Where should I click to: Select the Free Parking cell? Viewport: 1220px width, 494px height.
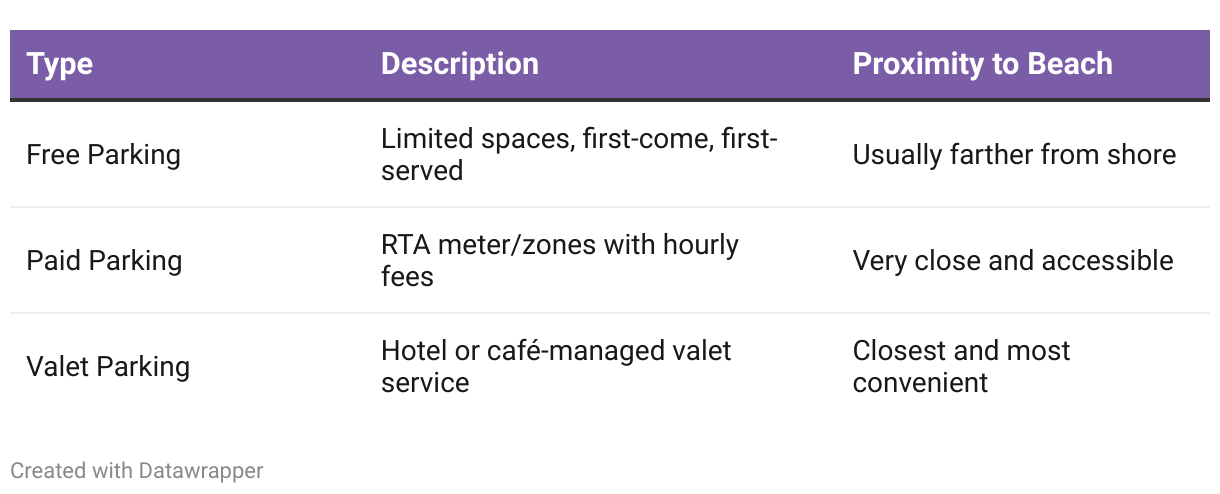(x=104, y=155)
